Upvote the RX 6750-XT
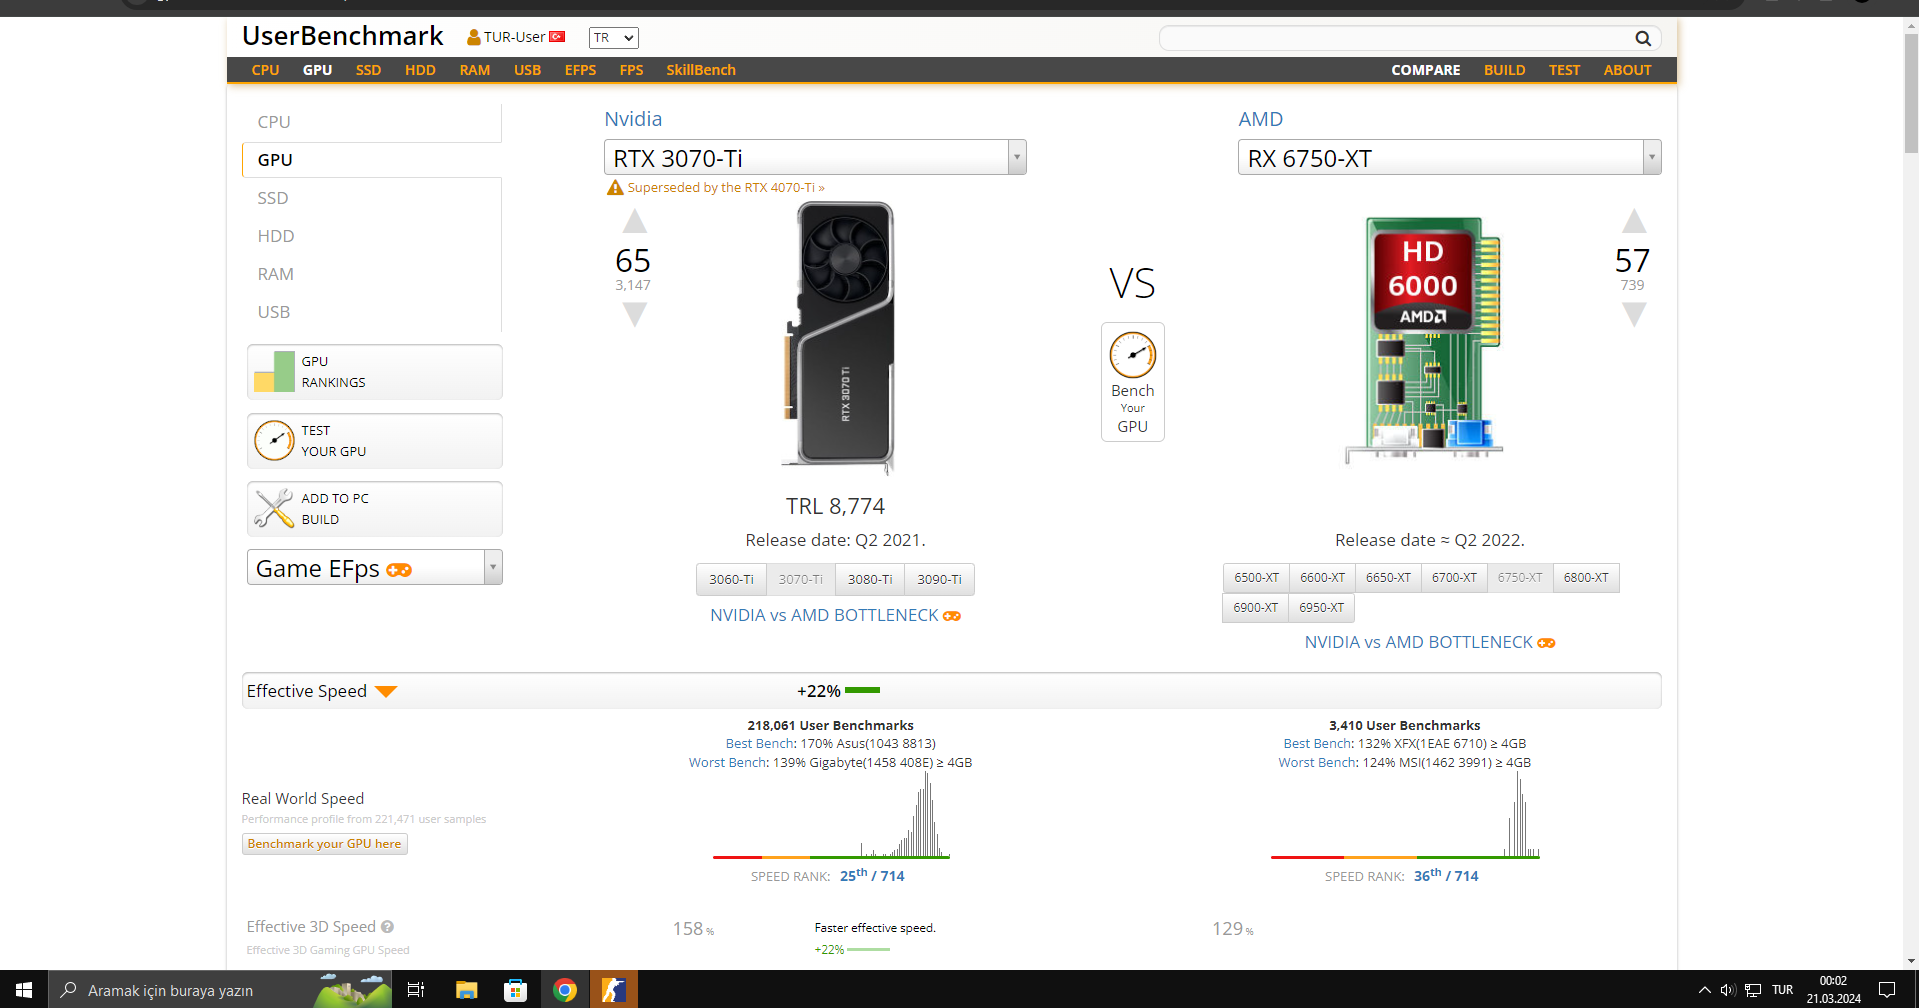The height and width of the screenshot is (1008, 1919). click(1634, 221)
